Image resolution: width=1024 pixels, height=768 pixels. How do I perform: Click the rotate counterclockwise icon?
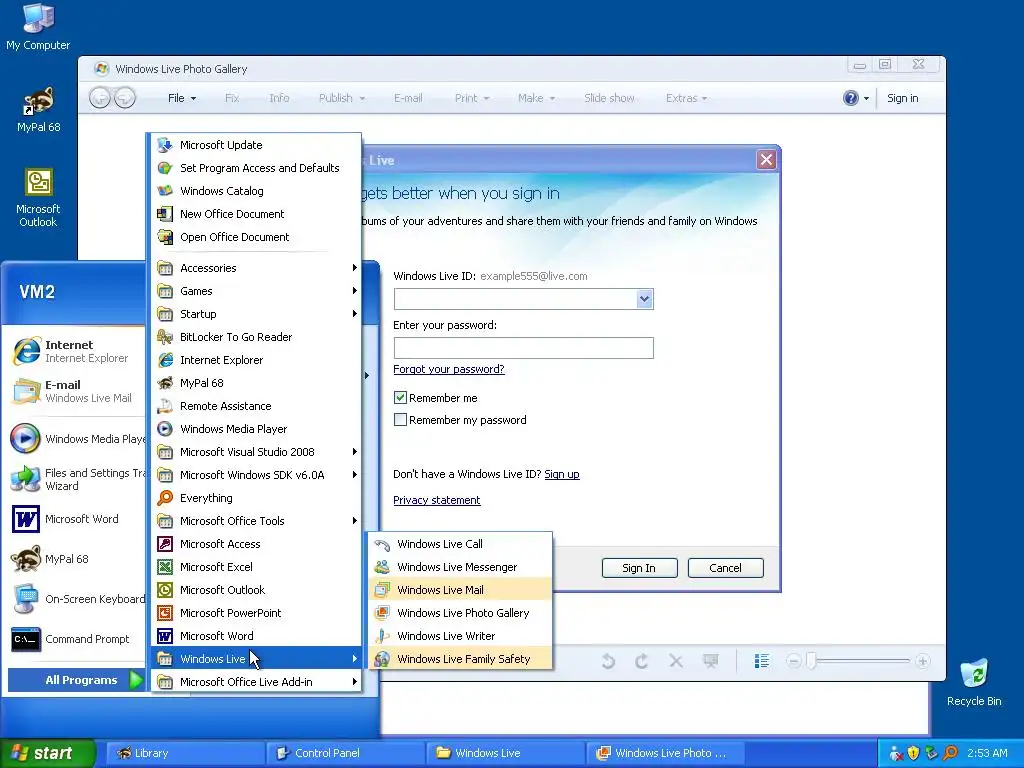(608, 661)
